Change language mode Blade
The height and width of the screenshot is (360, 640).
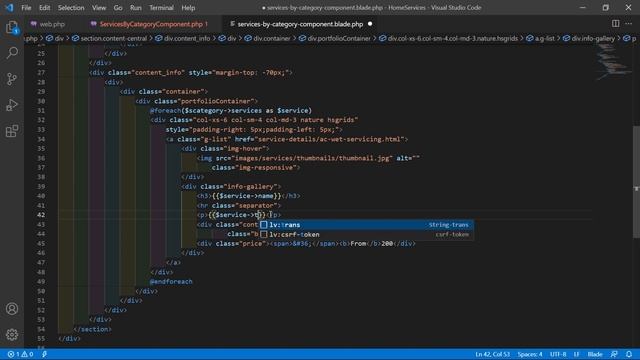click(x=595, y=354)
